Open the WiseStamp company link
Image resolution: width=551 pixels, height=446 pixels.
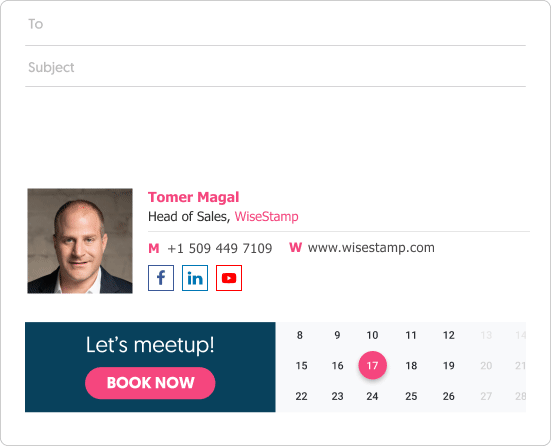tap(266, 216)
